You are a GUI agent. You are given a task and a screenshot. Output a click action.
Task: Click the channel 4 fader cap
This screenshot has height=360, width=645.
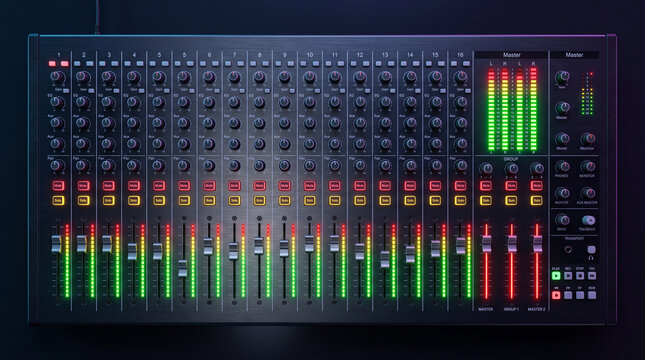(132, 251)
